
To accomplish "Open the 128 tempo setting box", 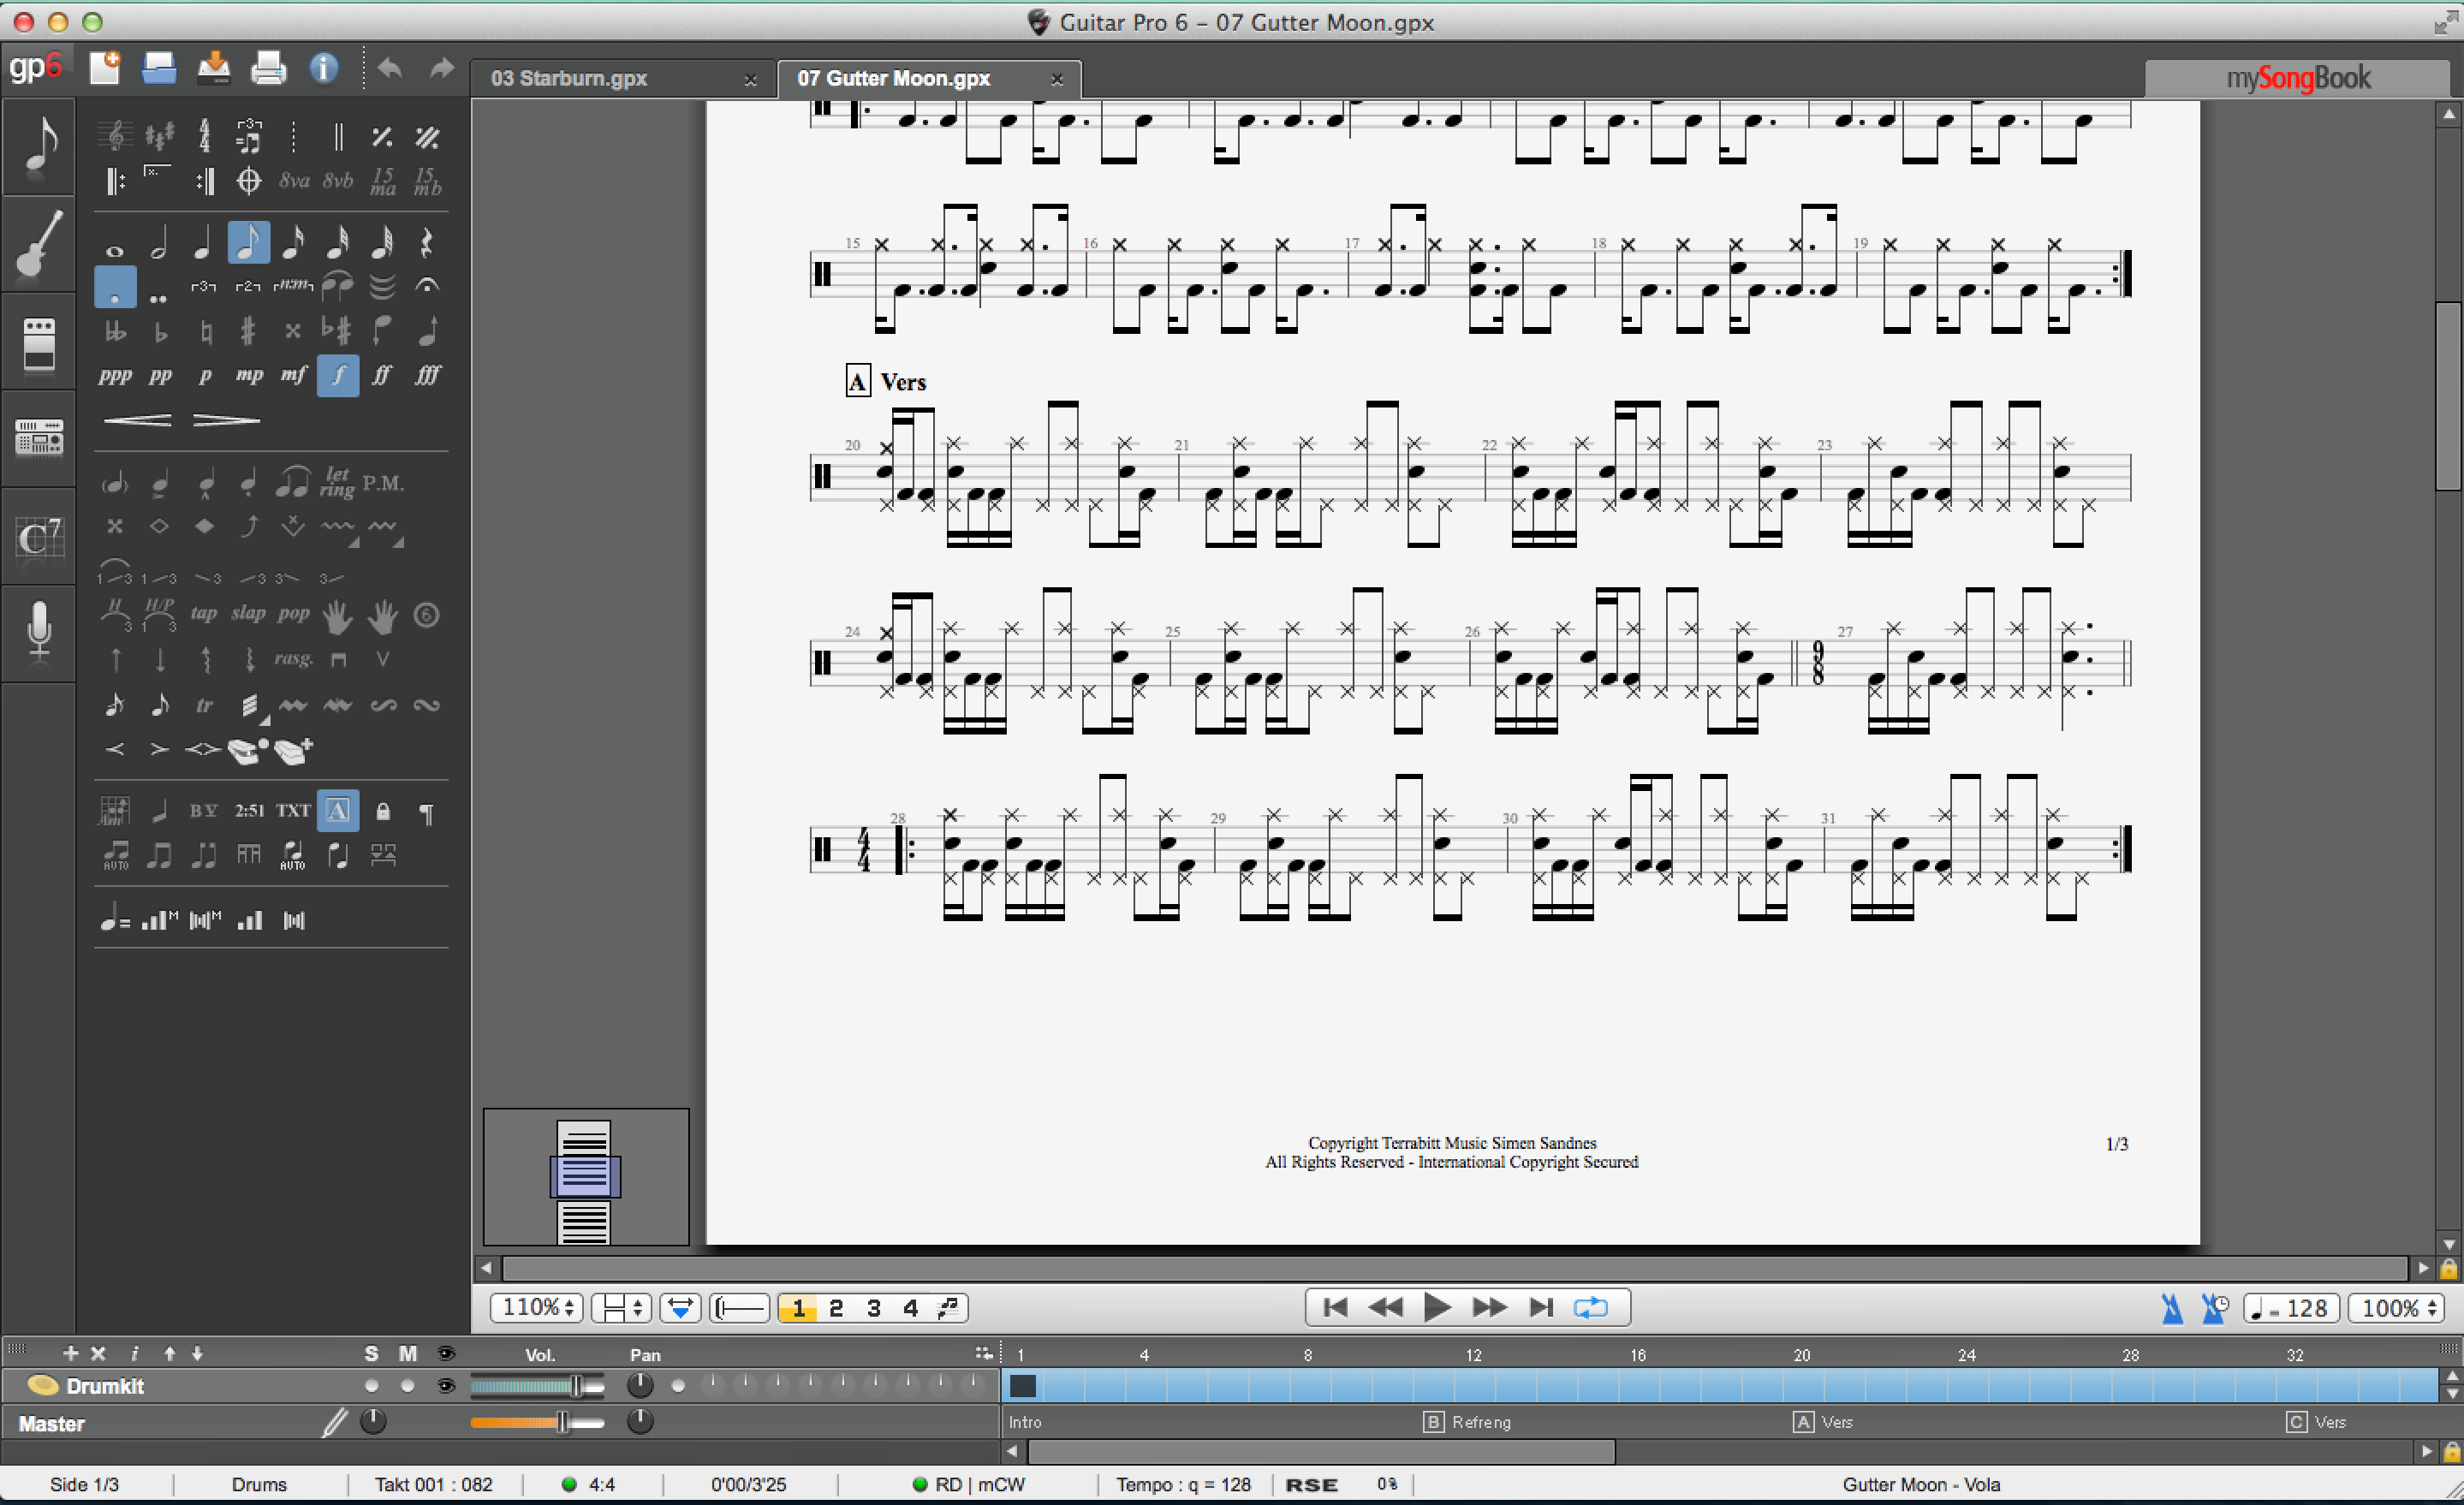I will click(x=2291, y=1308).
